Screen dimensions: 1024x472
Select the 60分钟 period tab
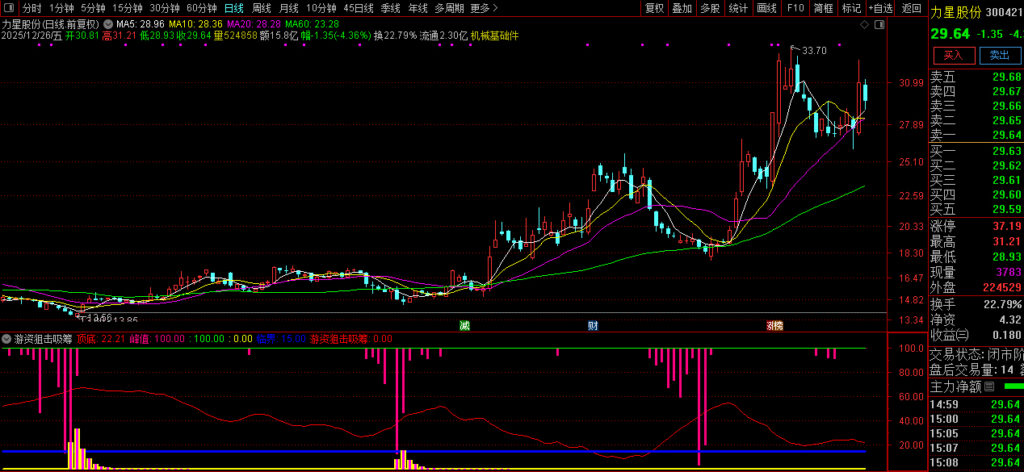pos(202,8)
